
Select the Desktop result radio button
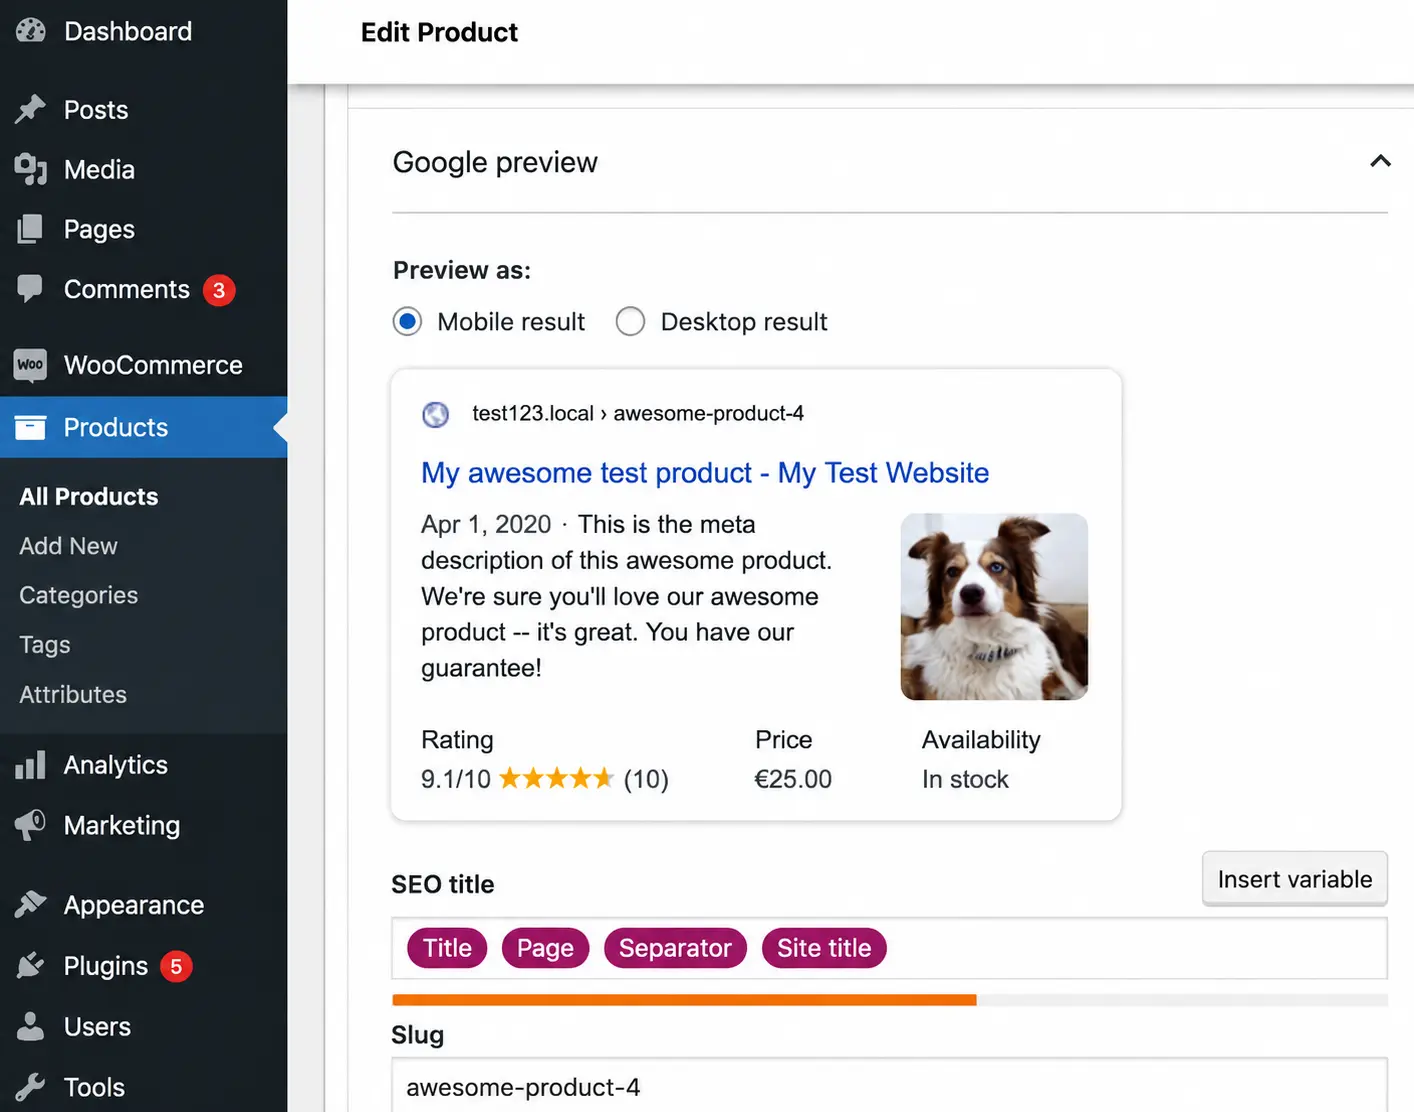click(x=630, y=322)
